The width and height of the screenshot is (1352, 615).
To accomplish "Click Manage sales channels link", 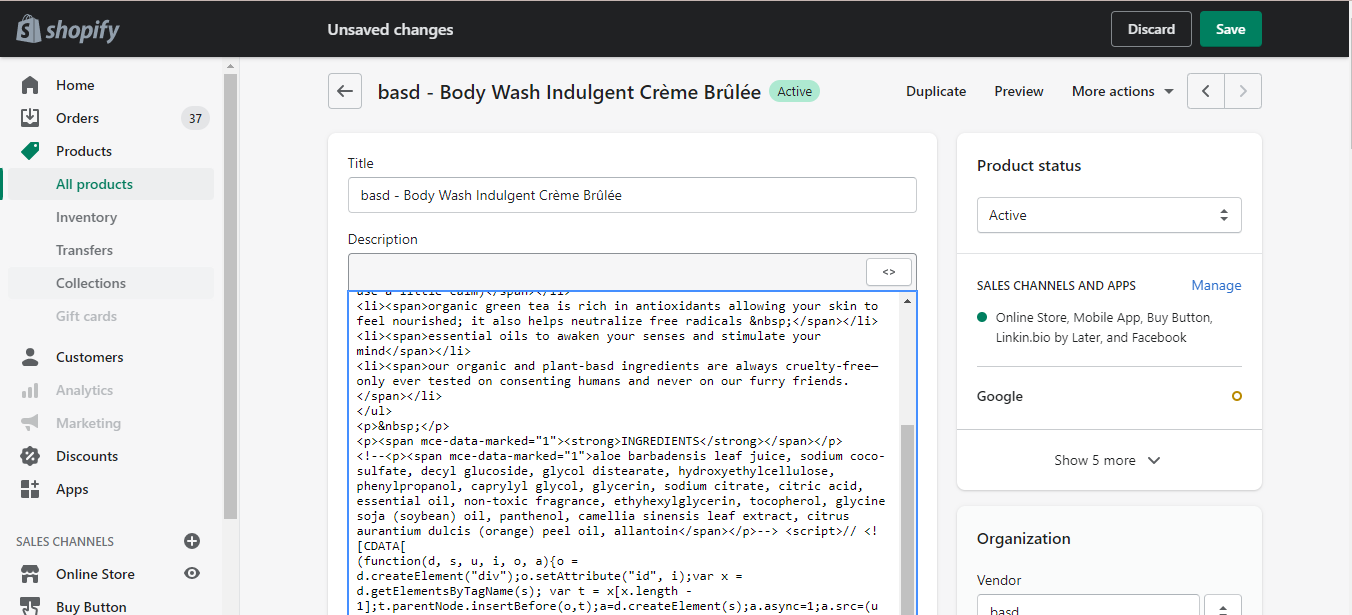I will click(x=1216, y=285).
